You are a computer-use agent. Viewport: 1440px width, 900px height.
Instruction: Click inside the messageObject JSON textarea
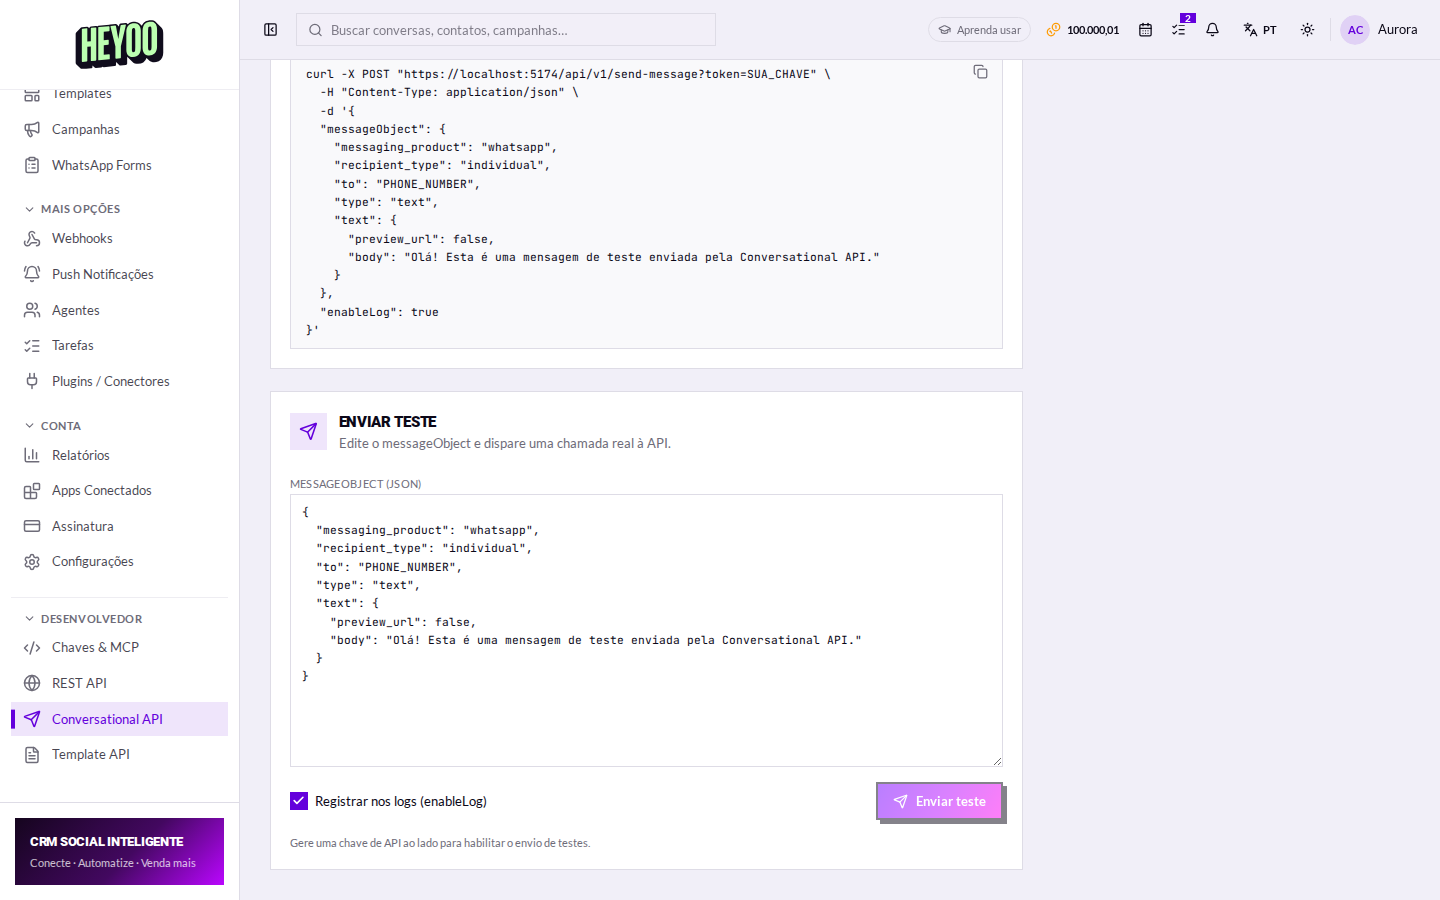646,630
